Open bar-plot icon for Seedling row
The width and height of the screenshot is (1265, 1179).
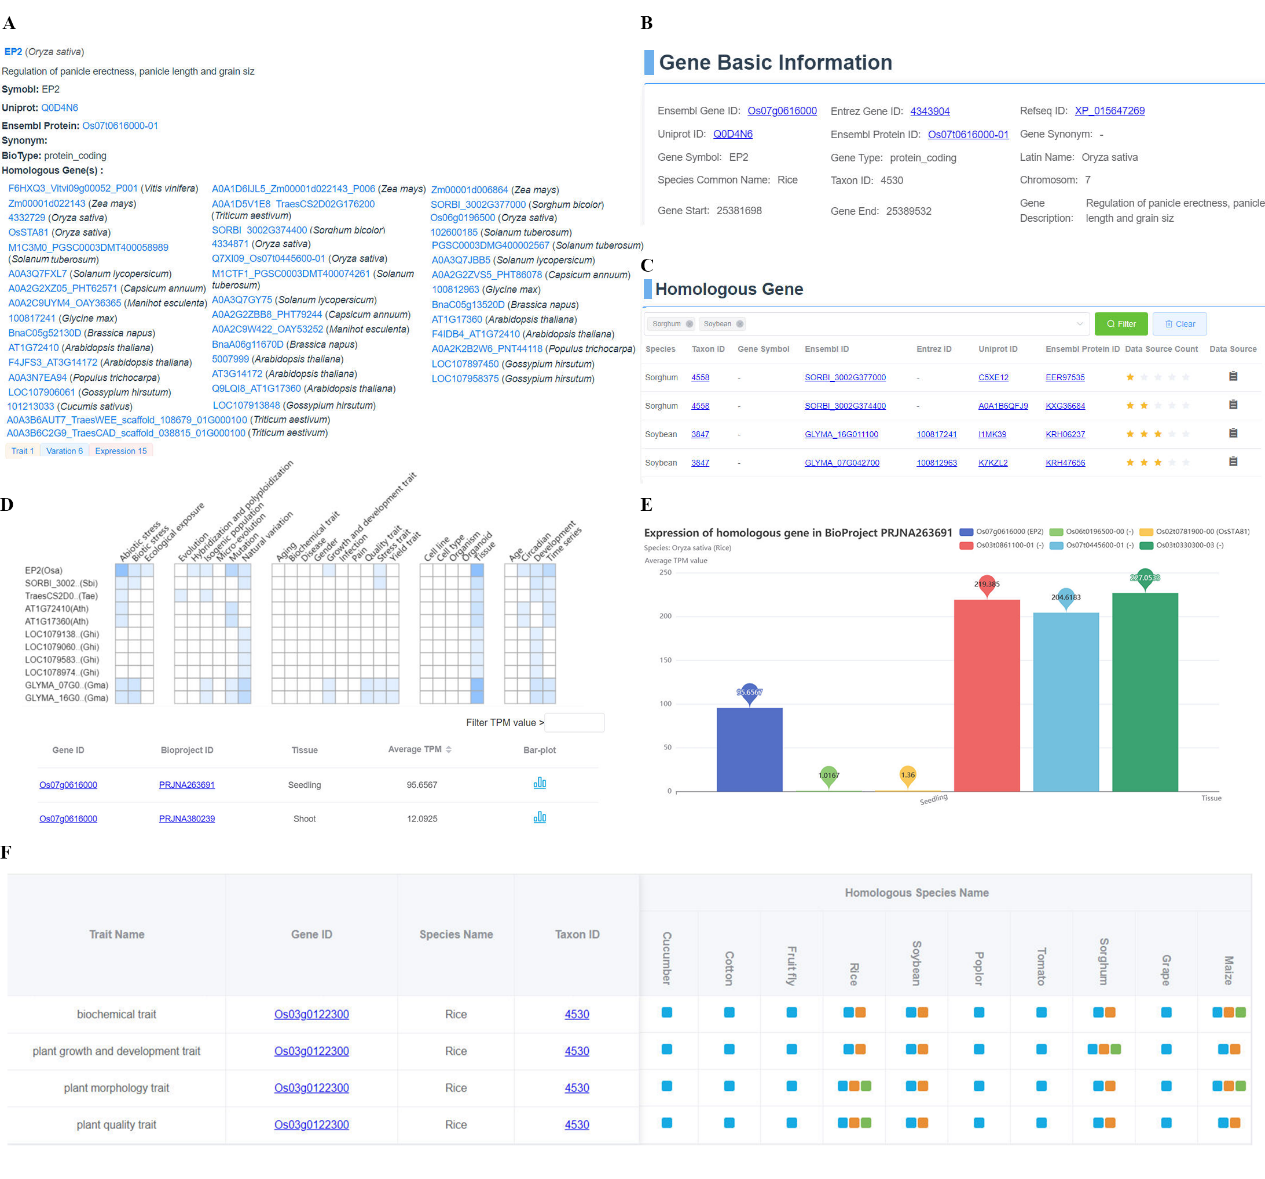coord(540,783)
